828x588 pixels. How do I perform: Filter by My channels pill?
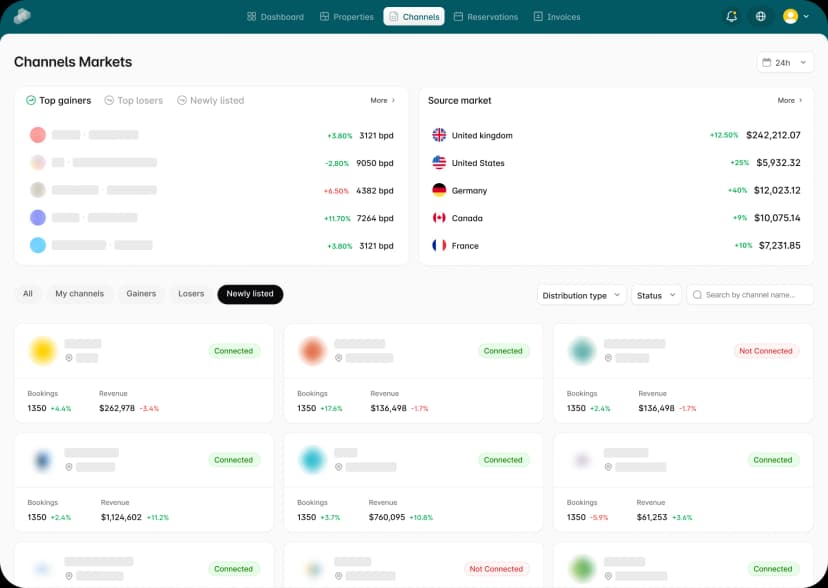click(80, 294)
